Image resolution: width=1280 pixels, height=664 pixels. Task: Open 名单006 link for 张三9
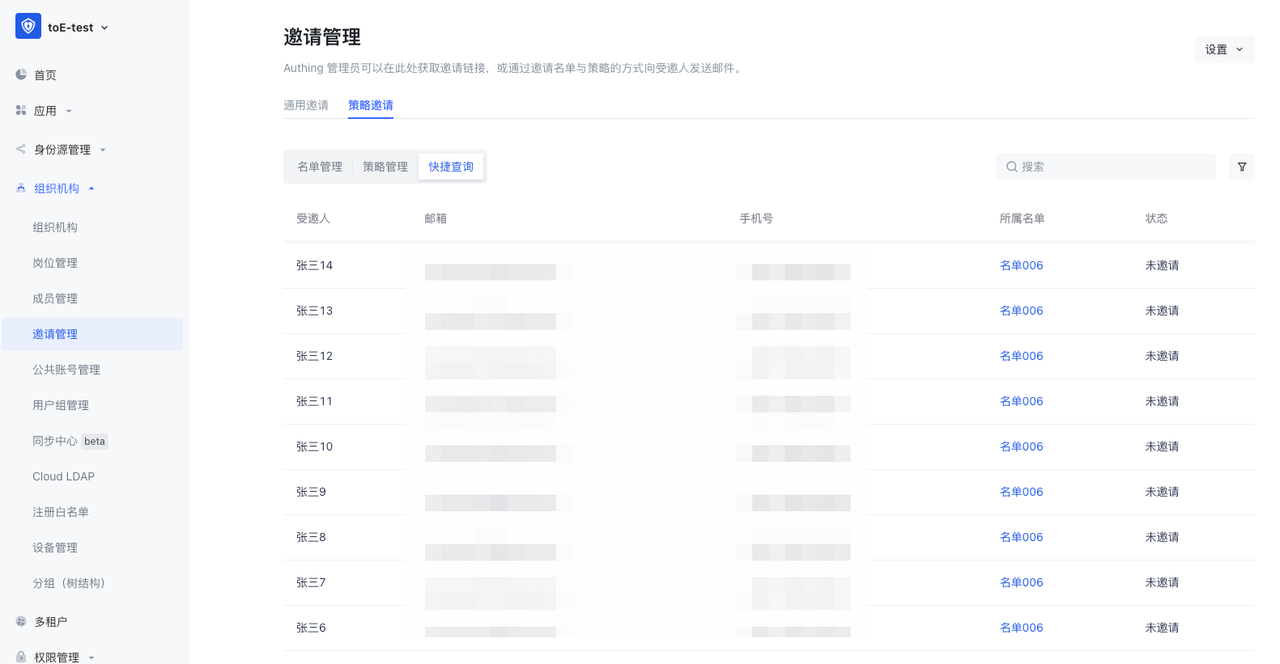1021,492
